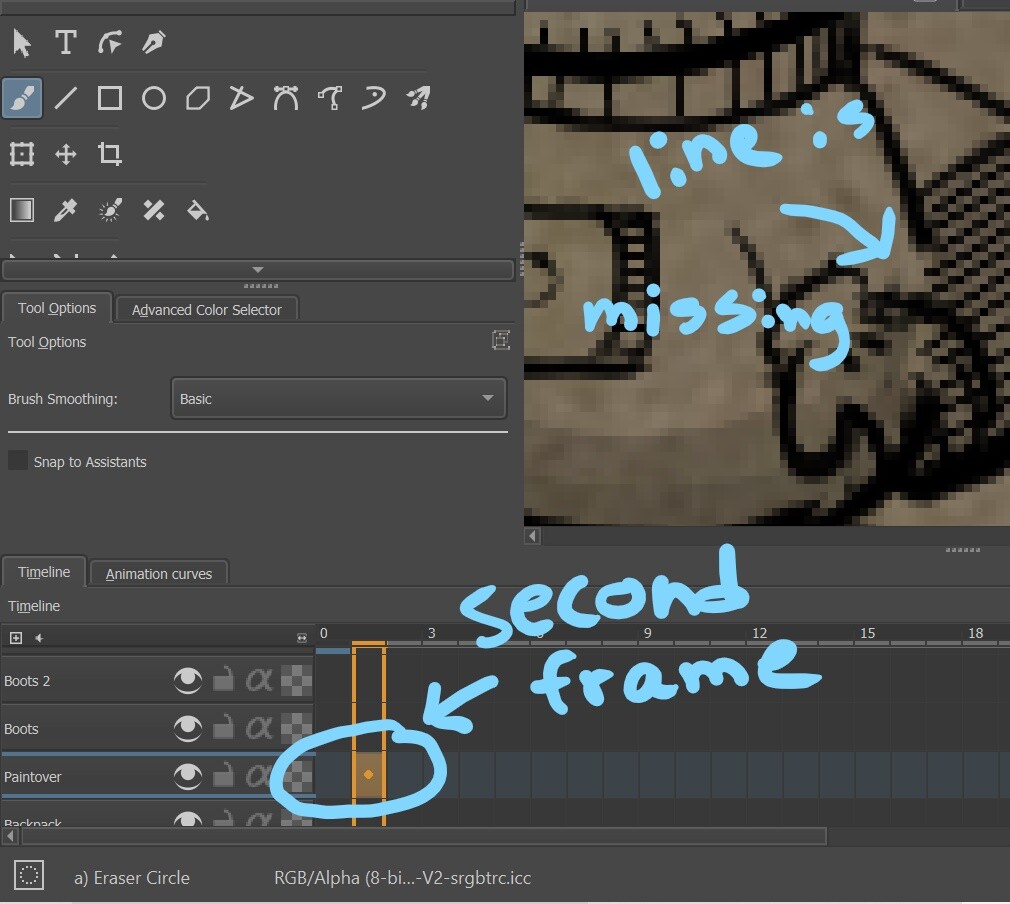Toggle visibility of Paintover layer
This screenshot has height=904, width=1010.
pyautogui.click(x=187, y=776)
